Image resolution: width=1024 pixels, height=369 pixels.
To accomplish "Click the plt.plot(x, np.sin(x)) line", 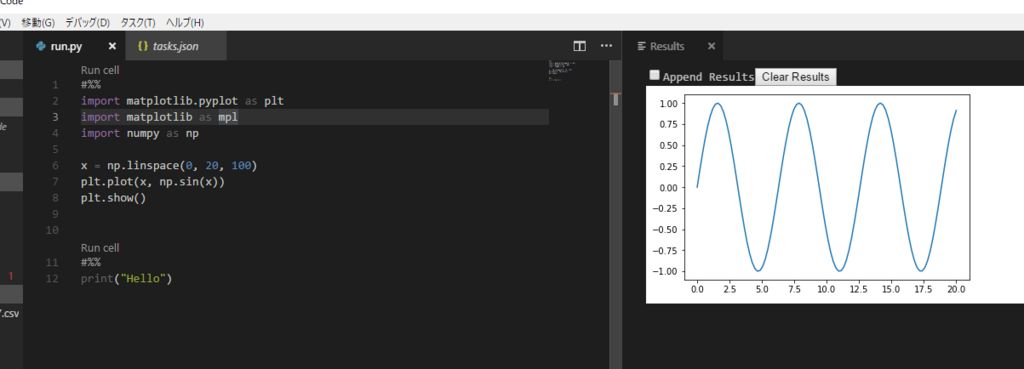I will point(153,182).
